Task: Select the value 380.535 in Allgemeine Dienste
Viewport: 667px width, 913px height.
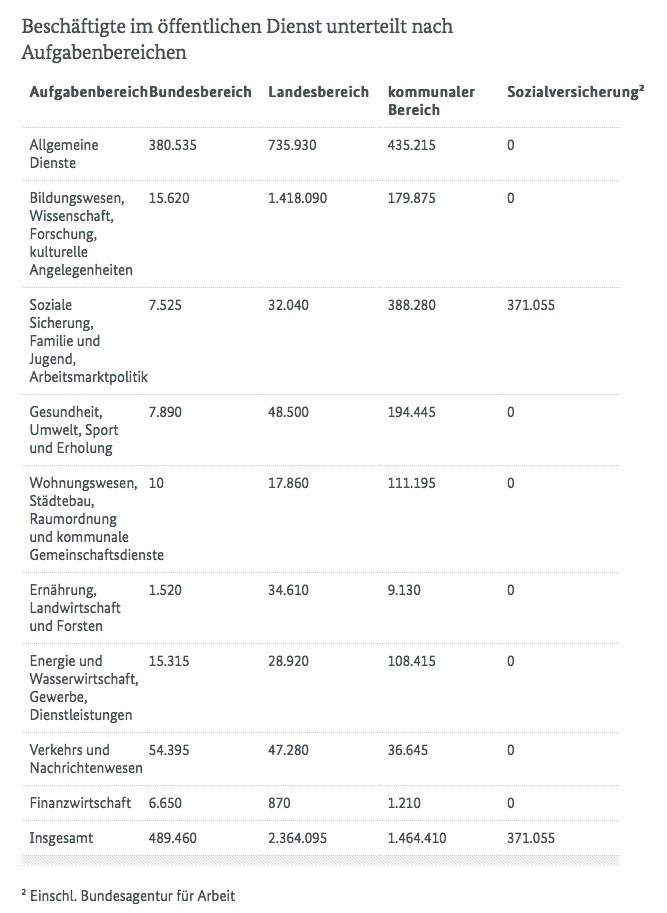Action: coord(172,145)
